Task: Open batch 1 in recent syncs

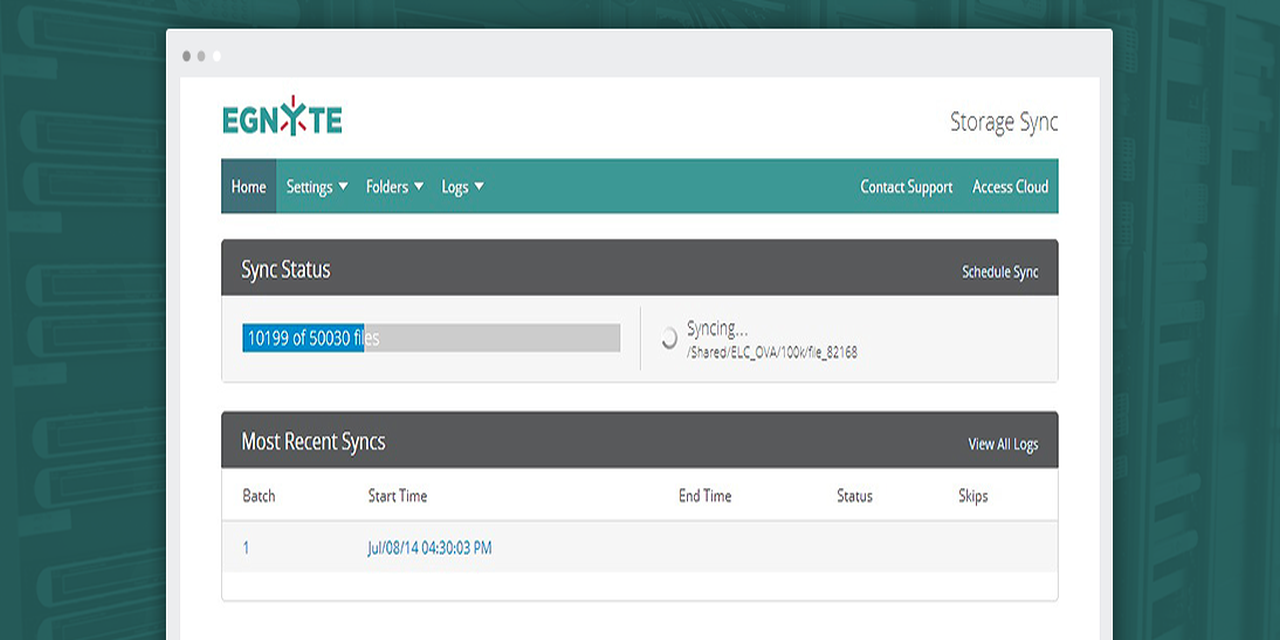Action: point(246,548)
